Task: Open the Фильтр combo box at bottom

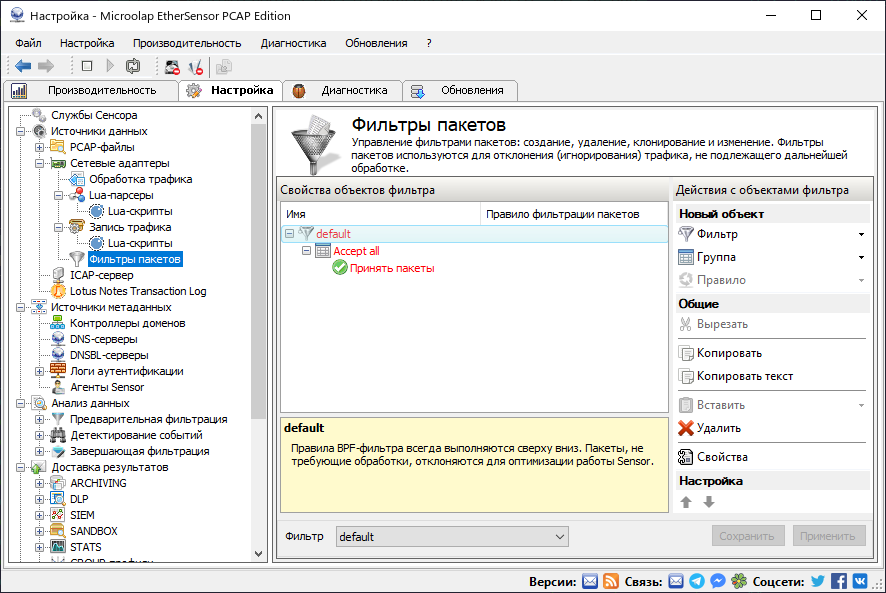Action: [451, 536]
